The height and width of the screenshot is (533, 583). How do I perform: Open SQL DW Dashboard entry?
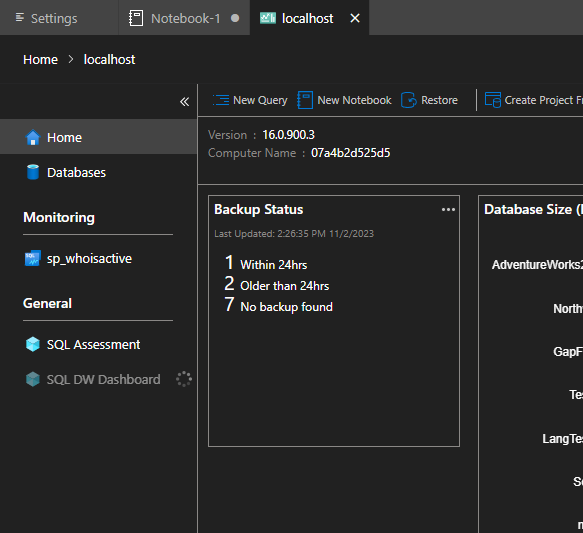(99, 379)
